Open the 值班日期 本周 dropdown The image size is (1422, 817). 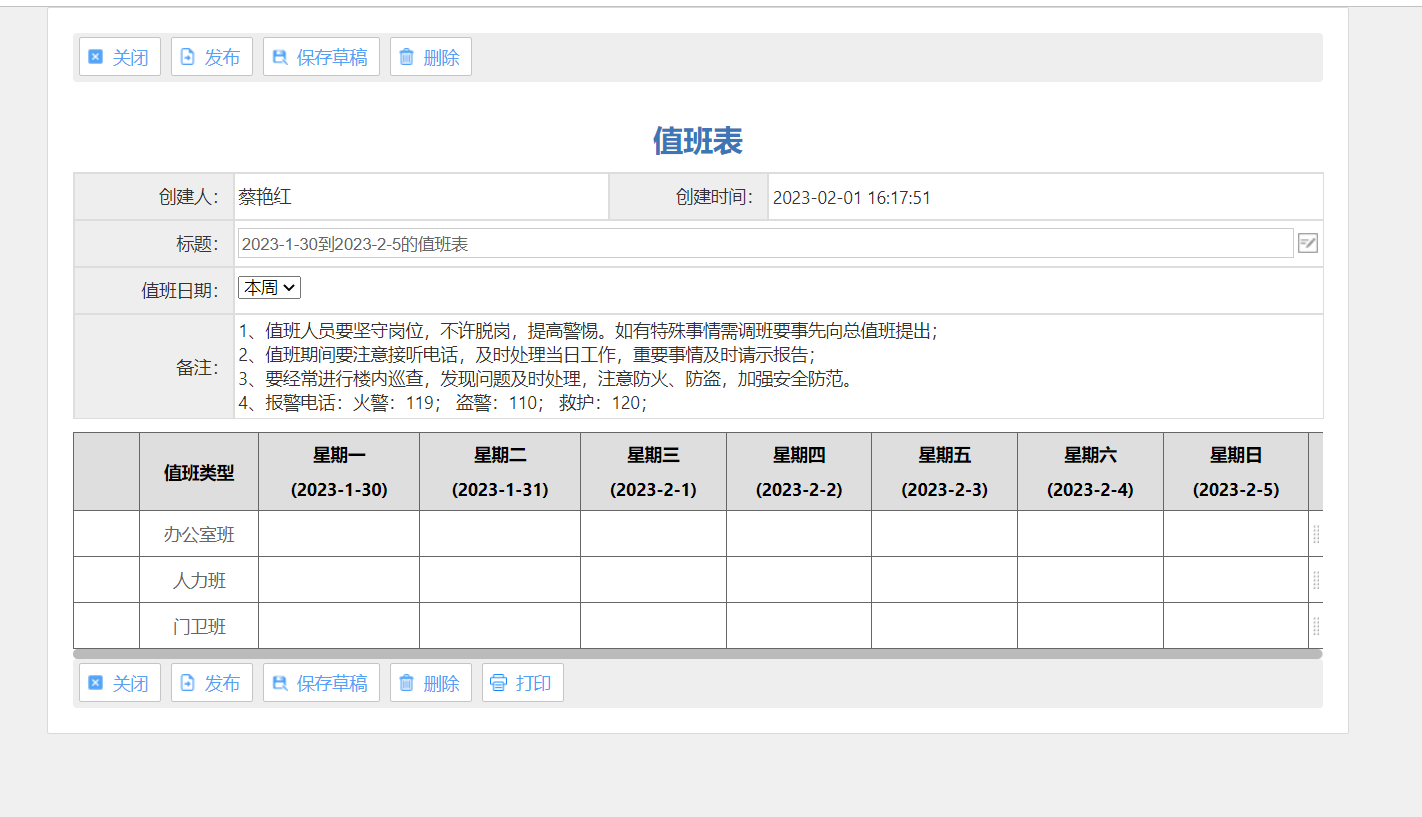pyautogui.click(x=268, y=286)
